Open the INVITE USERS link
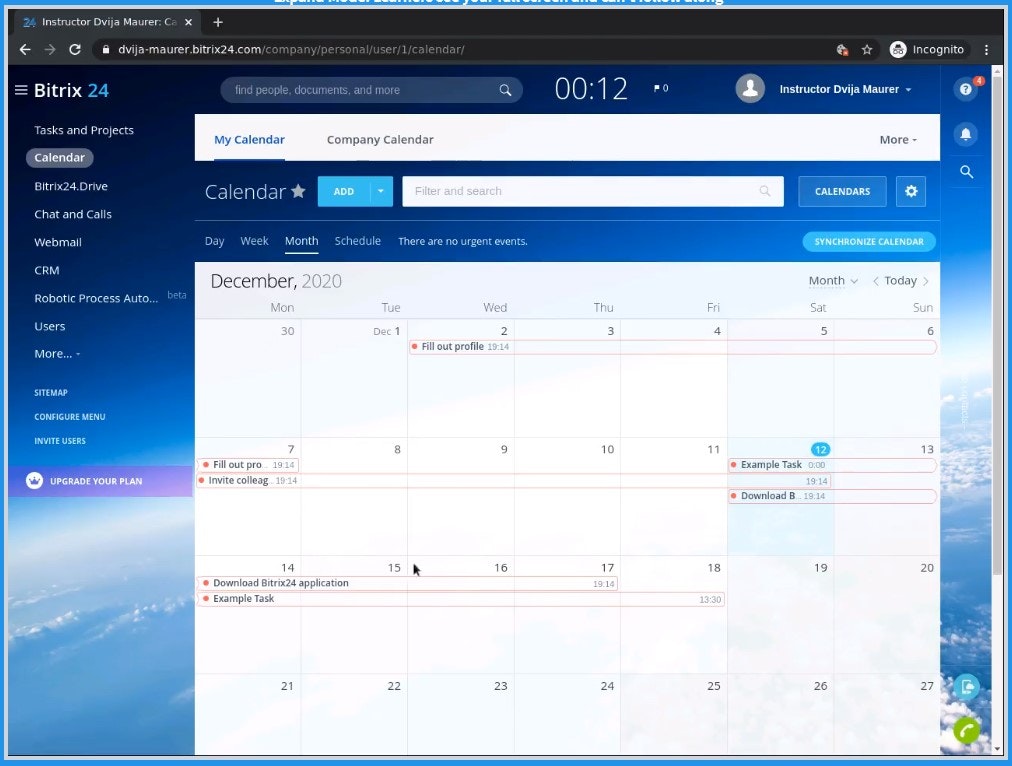Screen dimensions: 1012x766 (60, 441)
